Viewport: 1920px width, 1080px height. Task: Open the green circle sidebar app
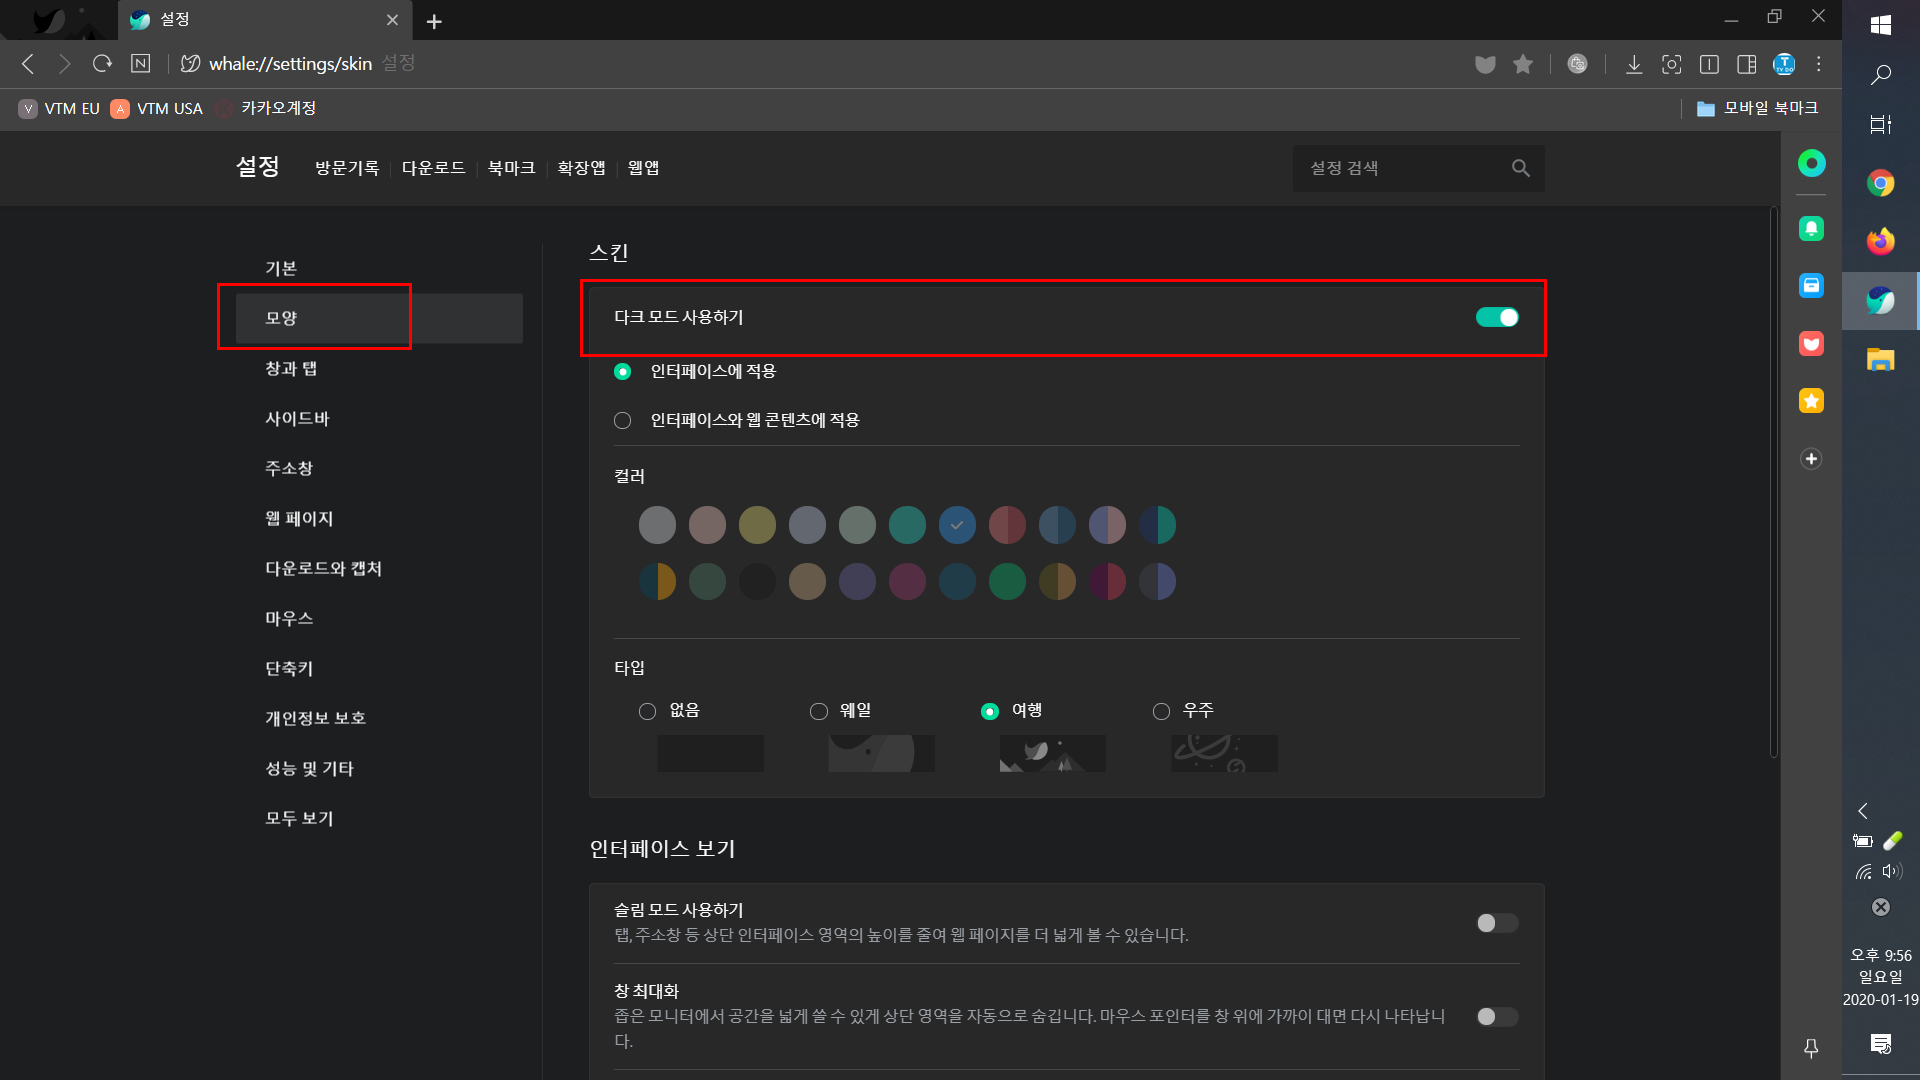pos(1811,163)
